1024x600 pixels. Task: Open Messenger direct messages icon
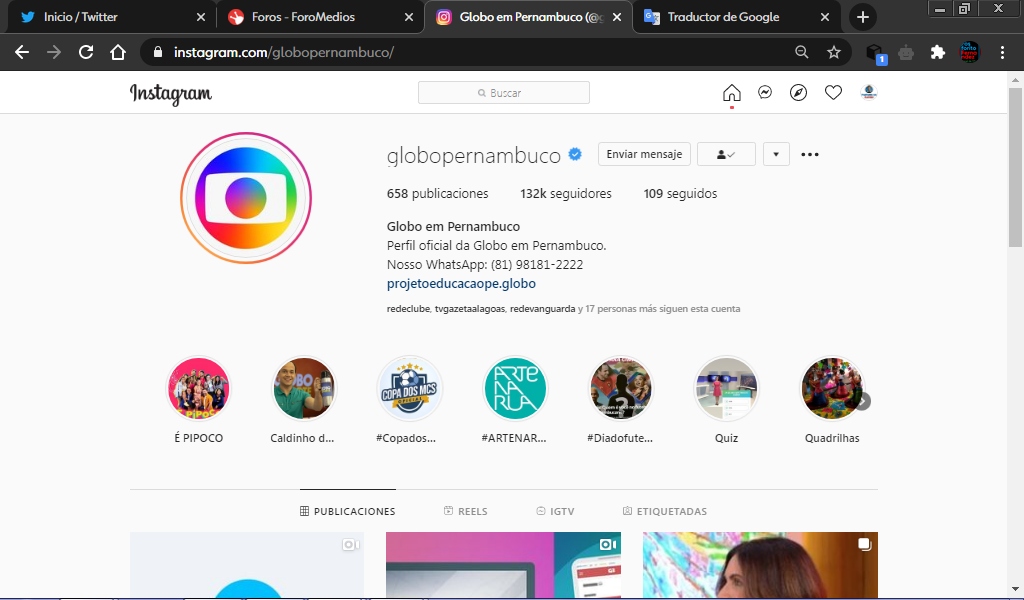[765, 93]
